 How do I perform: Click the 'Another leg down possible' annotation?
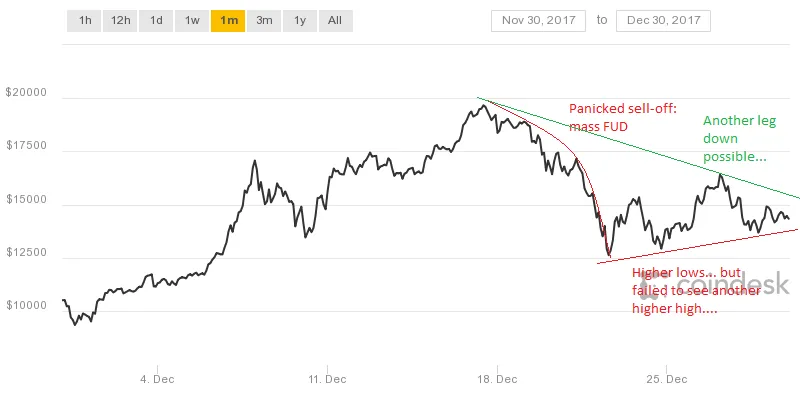(x=740, y=138)
